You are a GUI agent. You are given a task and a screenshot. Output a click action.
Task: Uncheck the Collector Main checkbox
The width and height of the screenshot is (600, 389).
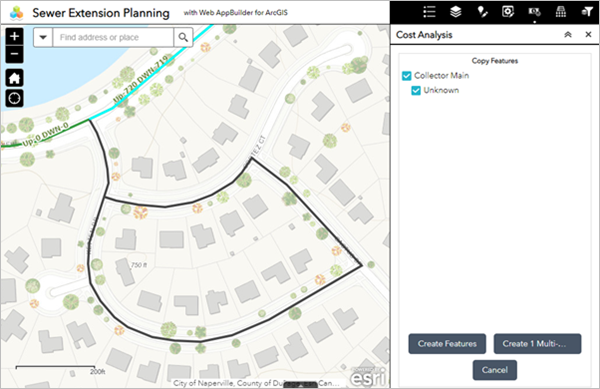pyautogui.click(x=406, y=76)
